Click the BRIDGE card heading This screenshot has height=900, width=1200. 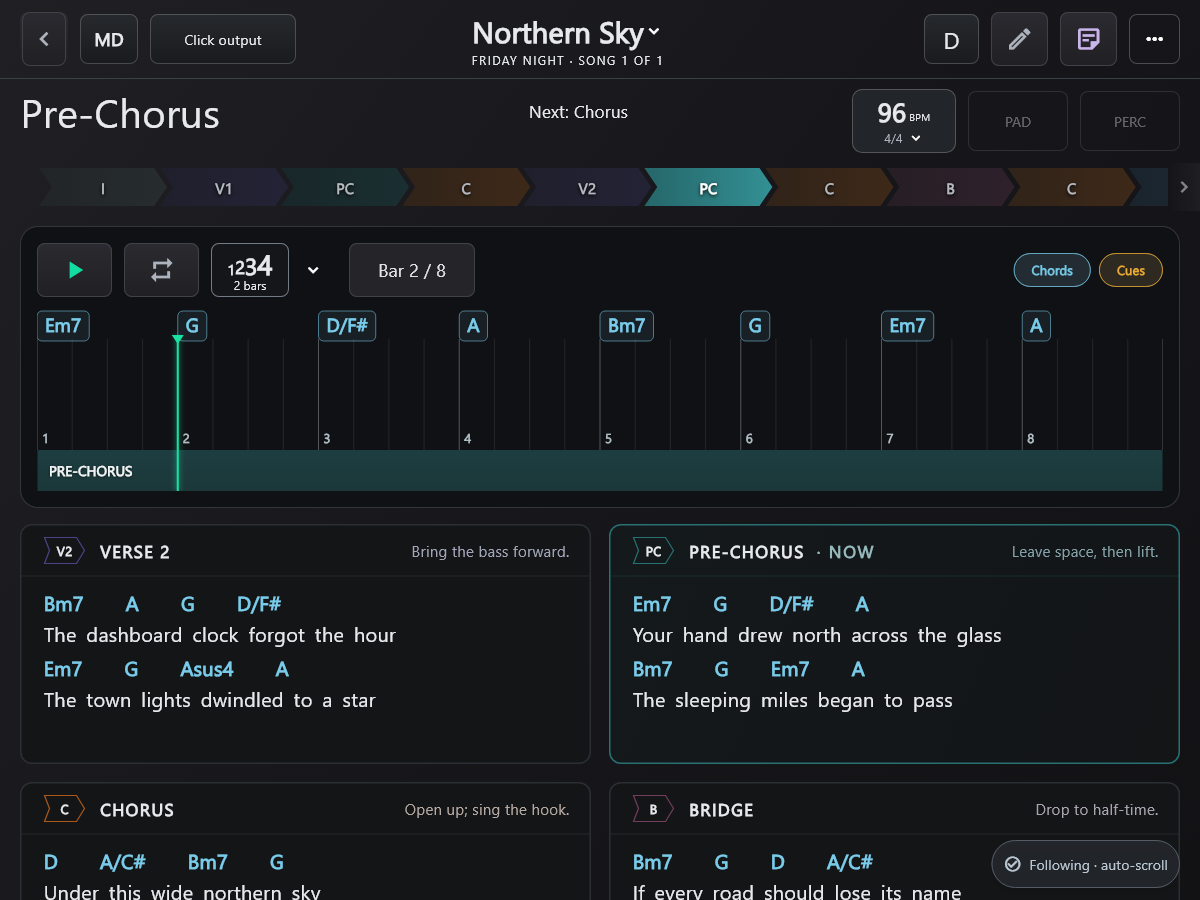click(721, 810)
